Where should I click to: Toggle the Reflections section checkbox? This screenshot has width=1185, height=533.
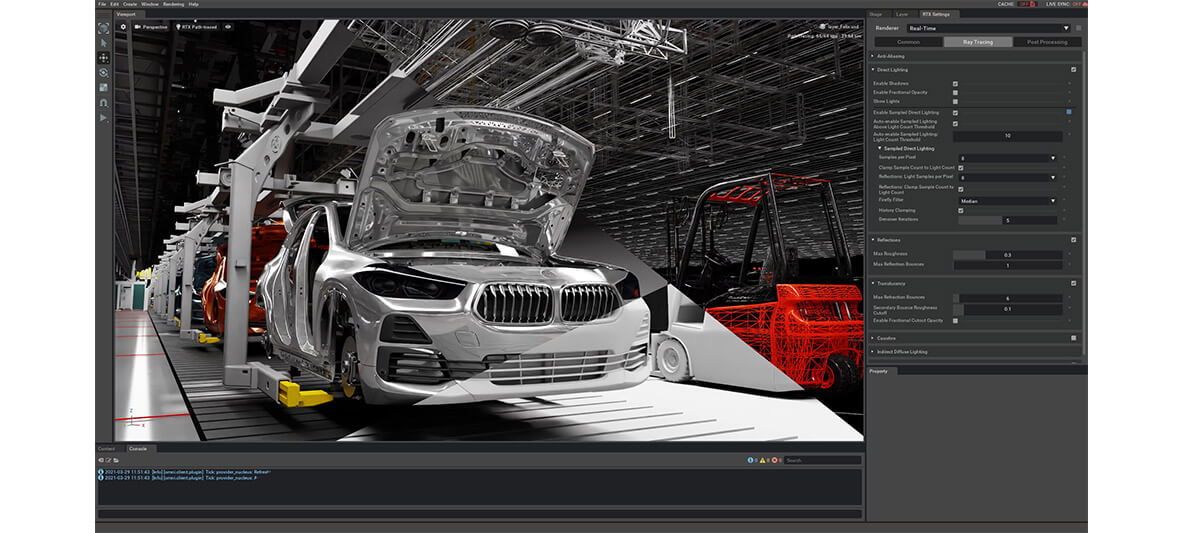tap(1074, 240)
